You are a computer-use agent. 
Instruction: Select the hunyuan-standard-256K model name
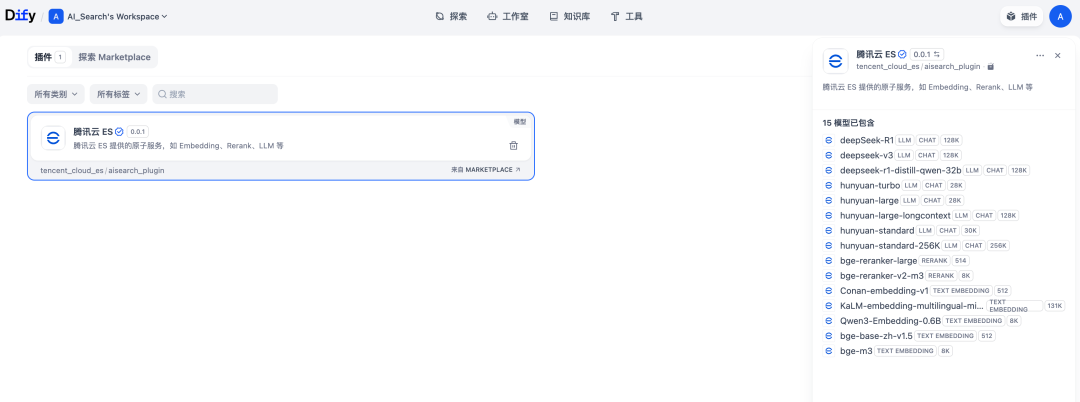coord(890,246)
